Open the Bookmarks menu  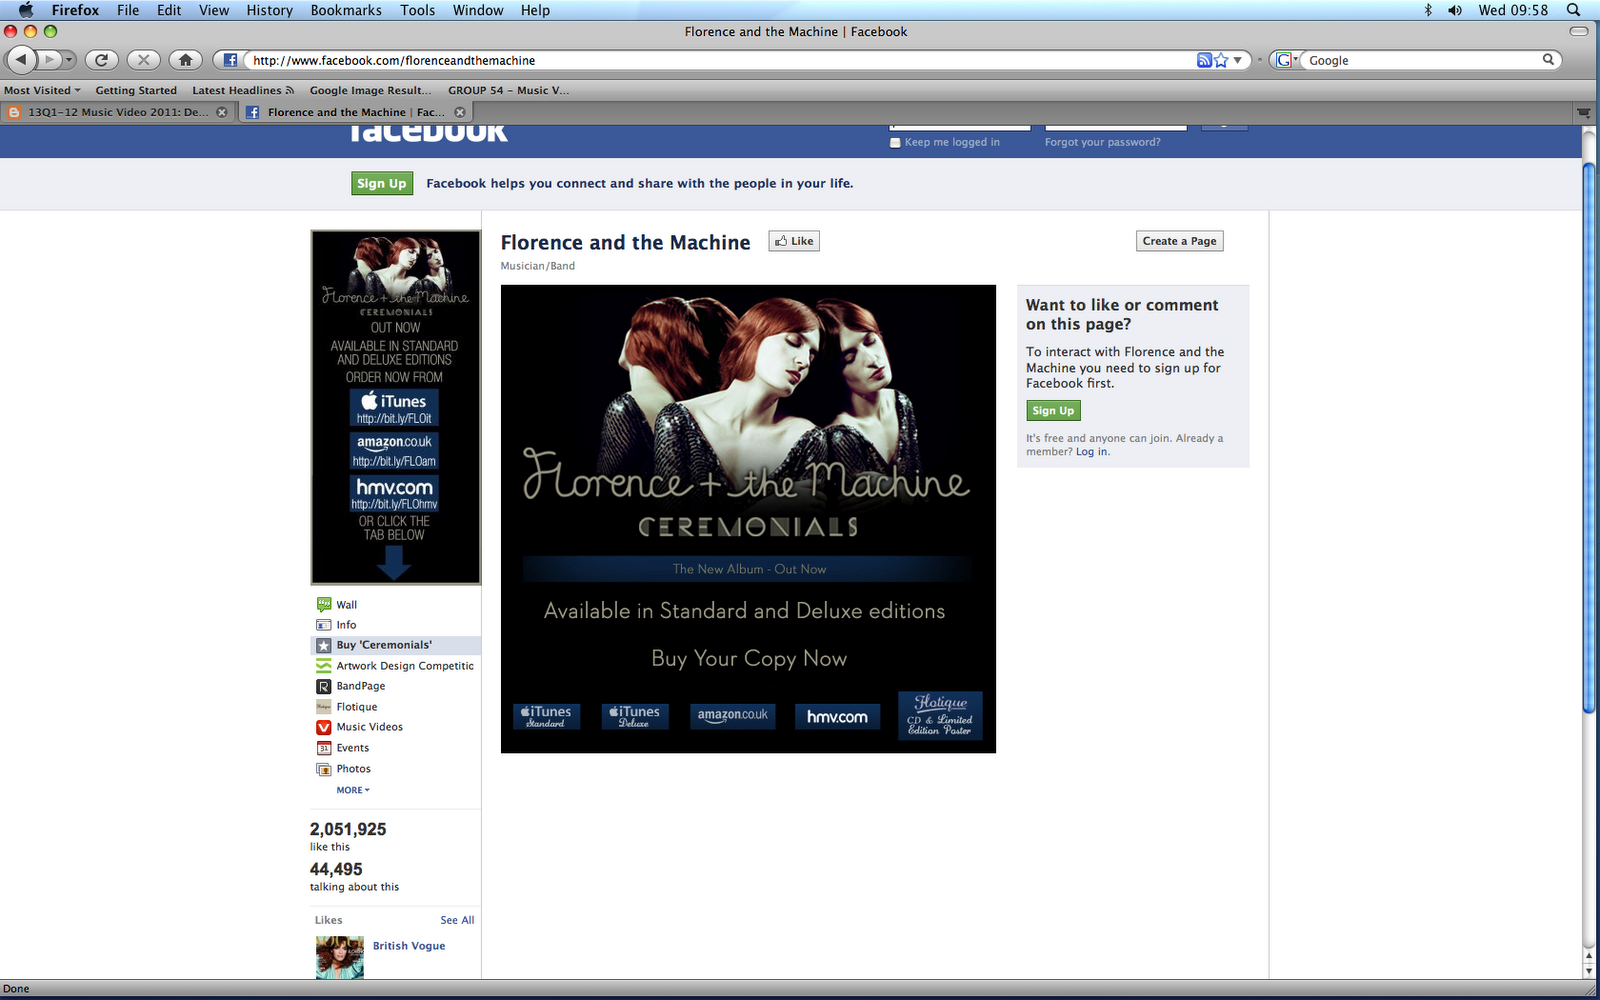(x=346, y=10)
